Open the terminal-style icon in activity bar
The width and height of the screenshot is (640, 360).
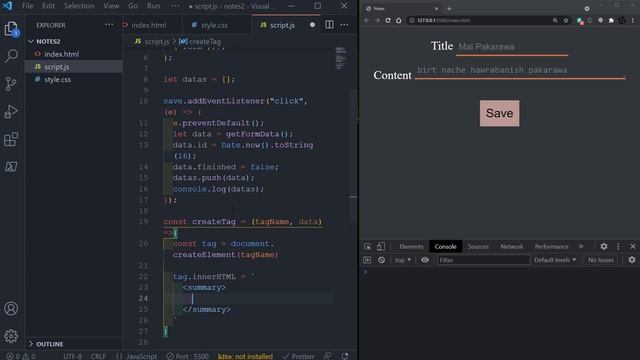[x=11, y=167]
